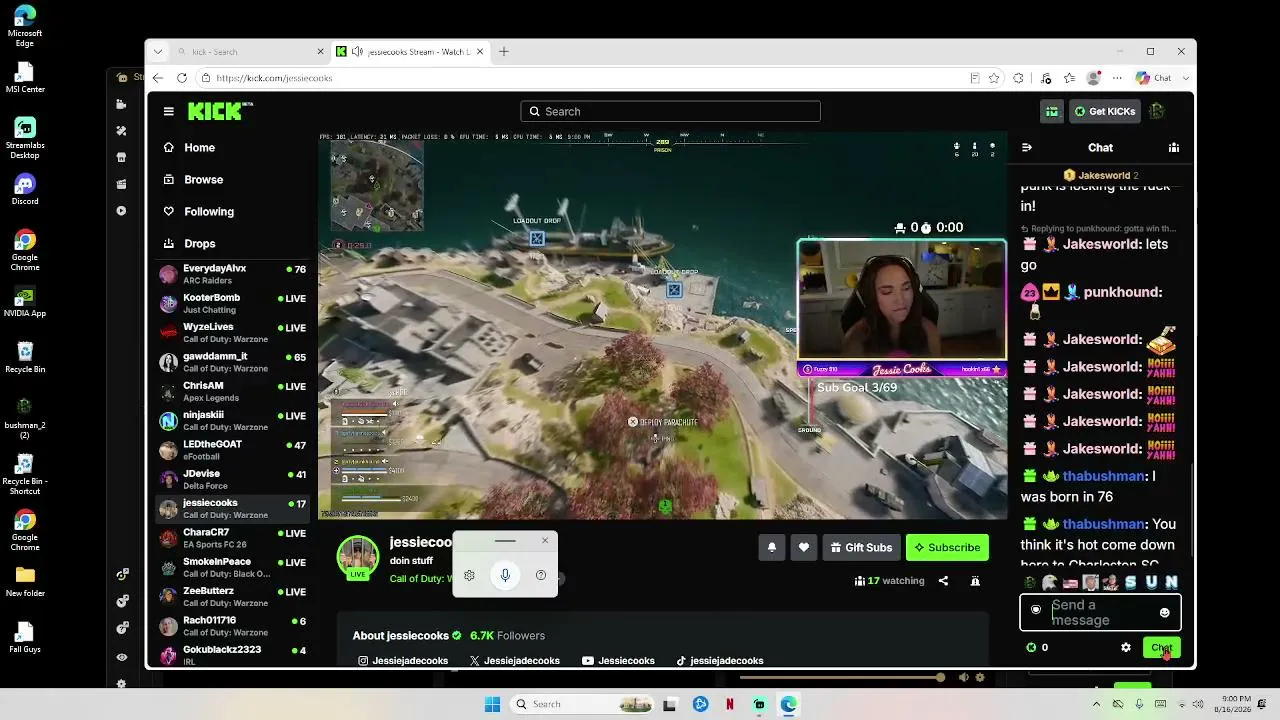Open Discord desktop shortcut
The image size is (1280, 720).
point(25,189)
